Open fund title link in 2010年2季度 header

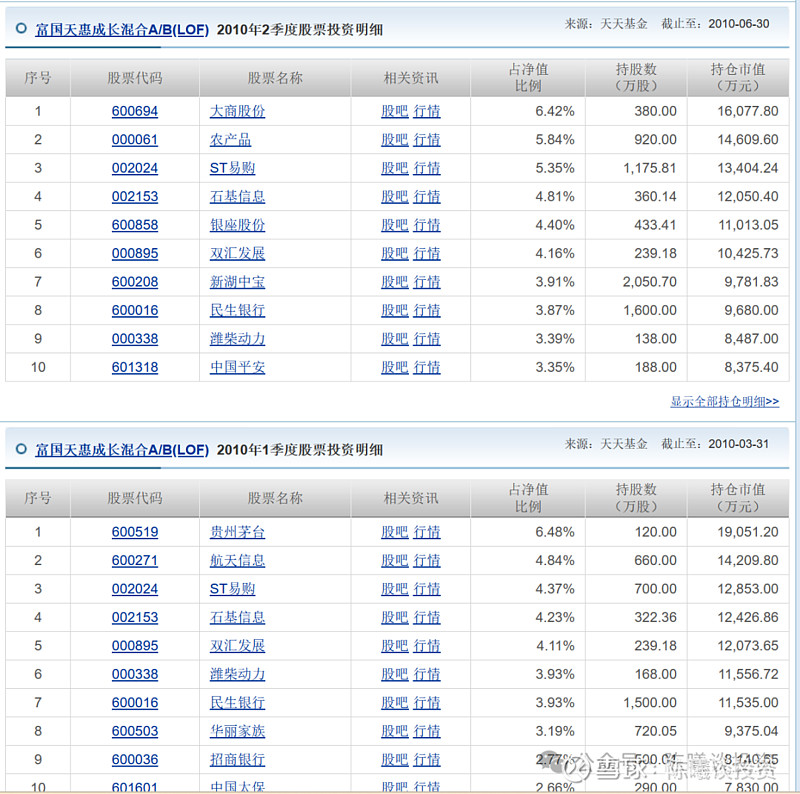tap(122, 30)
